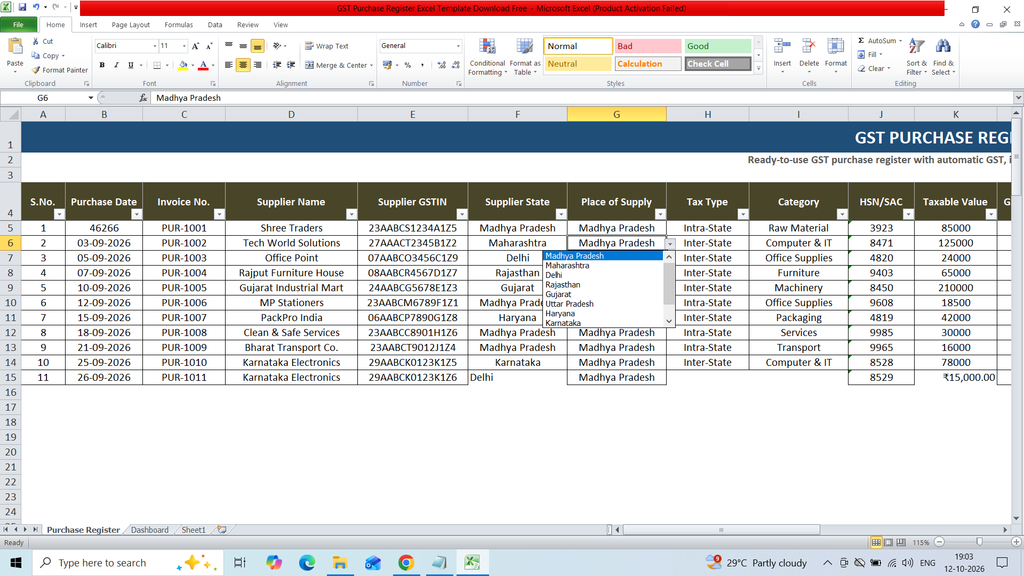Screen dimensions: 1024x576
Task: Open Conditional Formatting menu
Action: click(487, 57)
